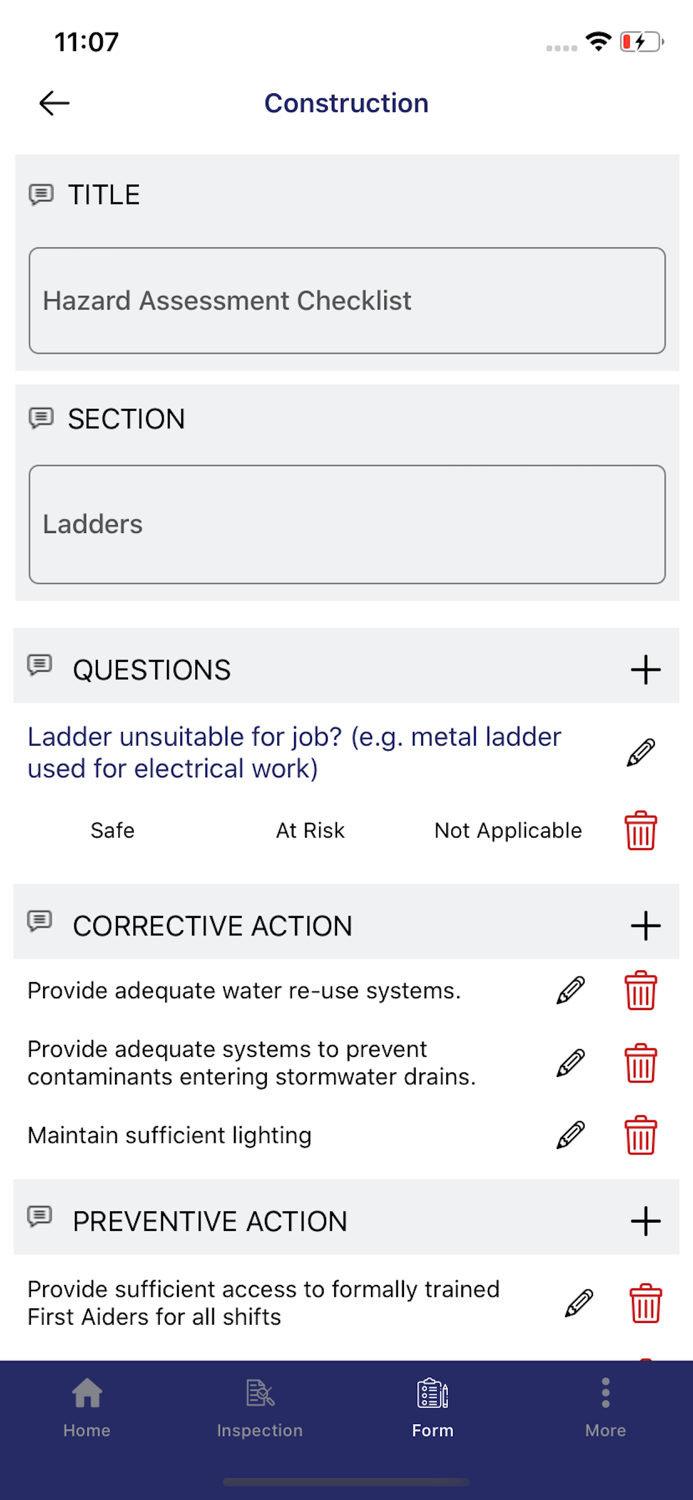Screen dimensions: 693x1500
Task: Delete the ladder suitability question
Action: click(x=641, y=830)
